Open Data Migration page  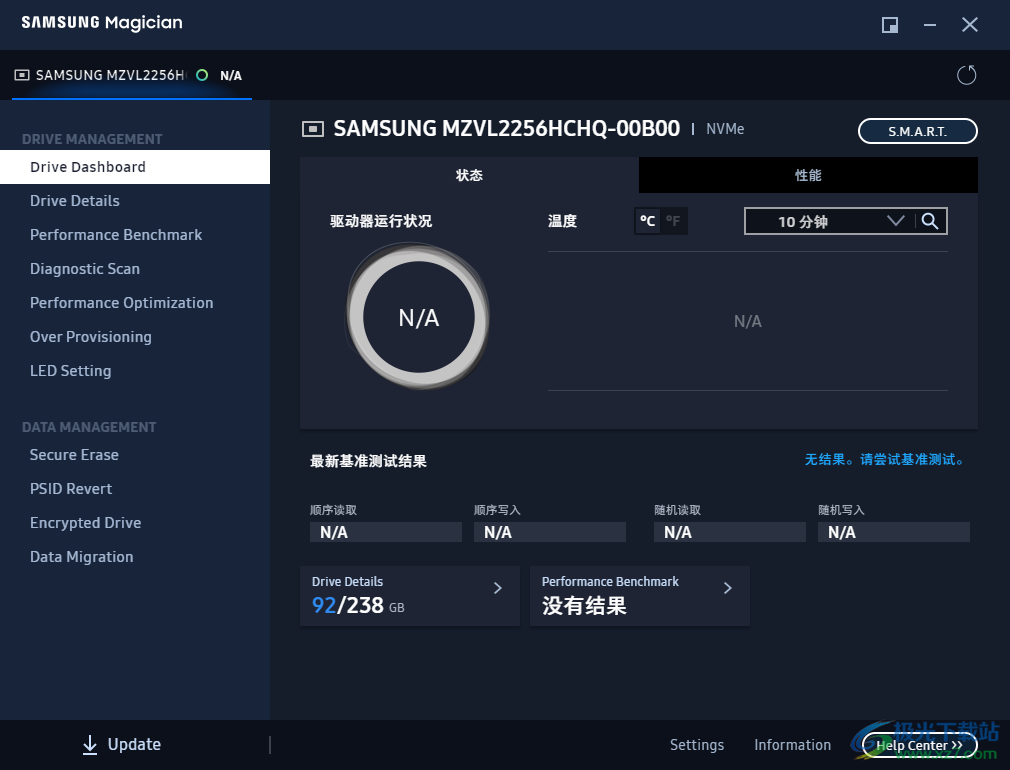point(135,557)
